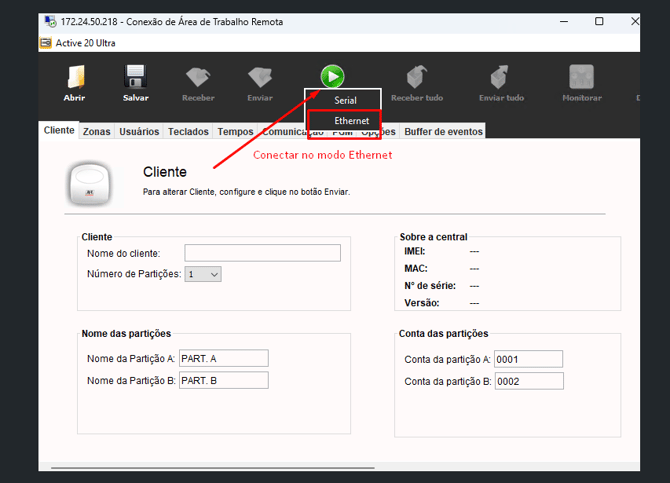This screenshot has height=483, width=670.
Task: Click the Nome do cliente text field
Action: pyautogui.click(x=262, y=253)
